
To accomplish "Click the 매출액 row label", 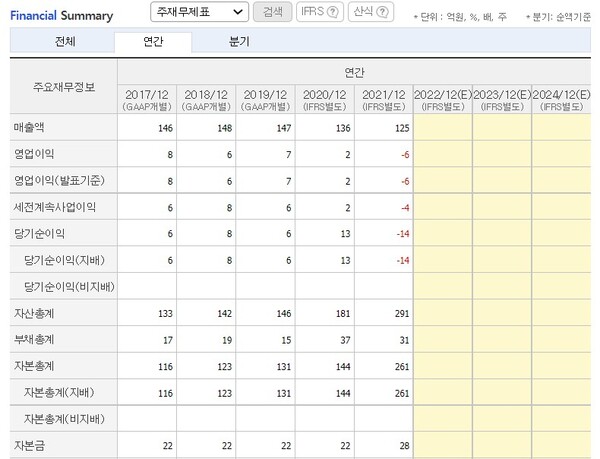I will [x=31, y=129].
